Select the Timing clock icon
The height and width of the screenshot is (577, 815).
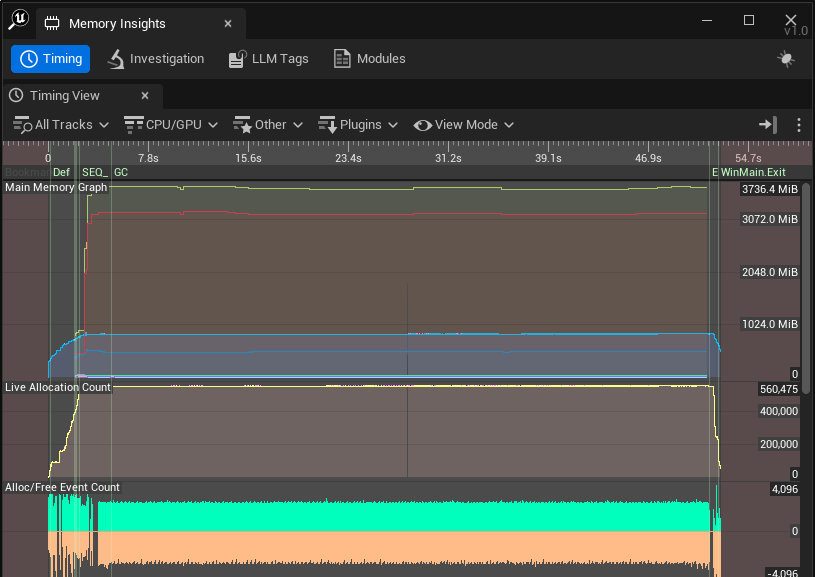pyautogui.click(x=27, y=59)
